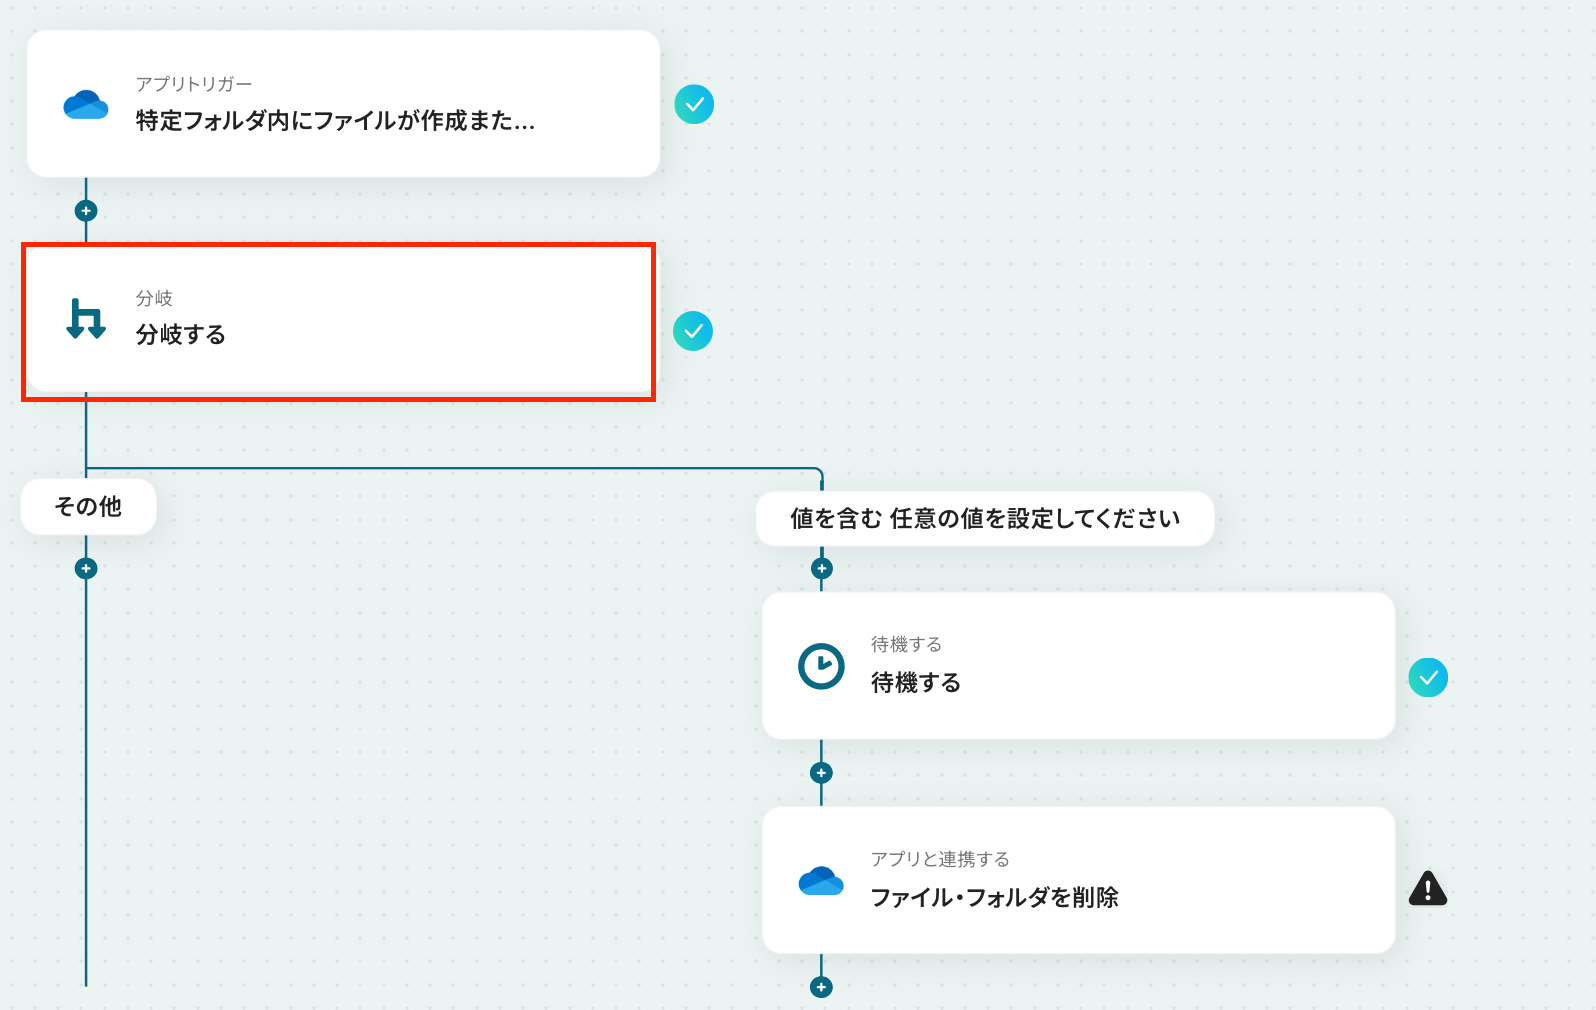Open the 分岐する step card

pos(400,320)
